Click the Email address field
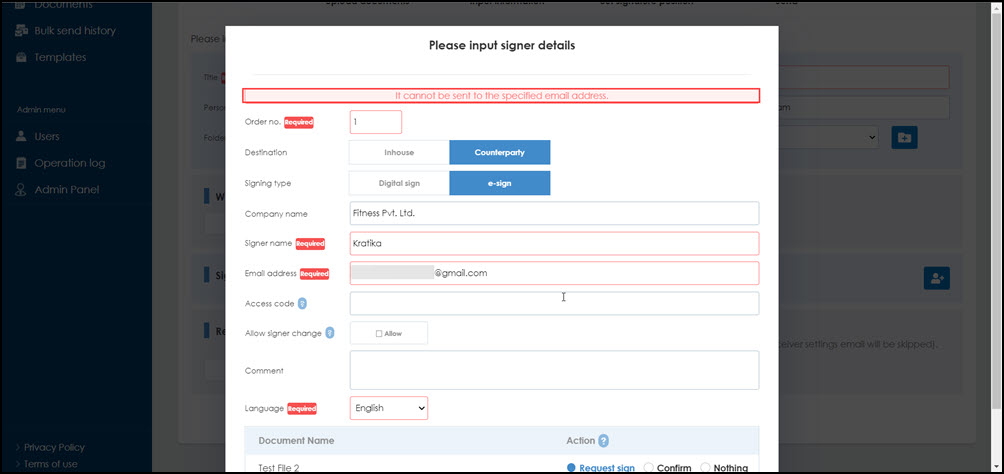The width and height of the screenshot is (1004, 474). tap(555, 273)
